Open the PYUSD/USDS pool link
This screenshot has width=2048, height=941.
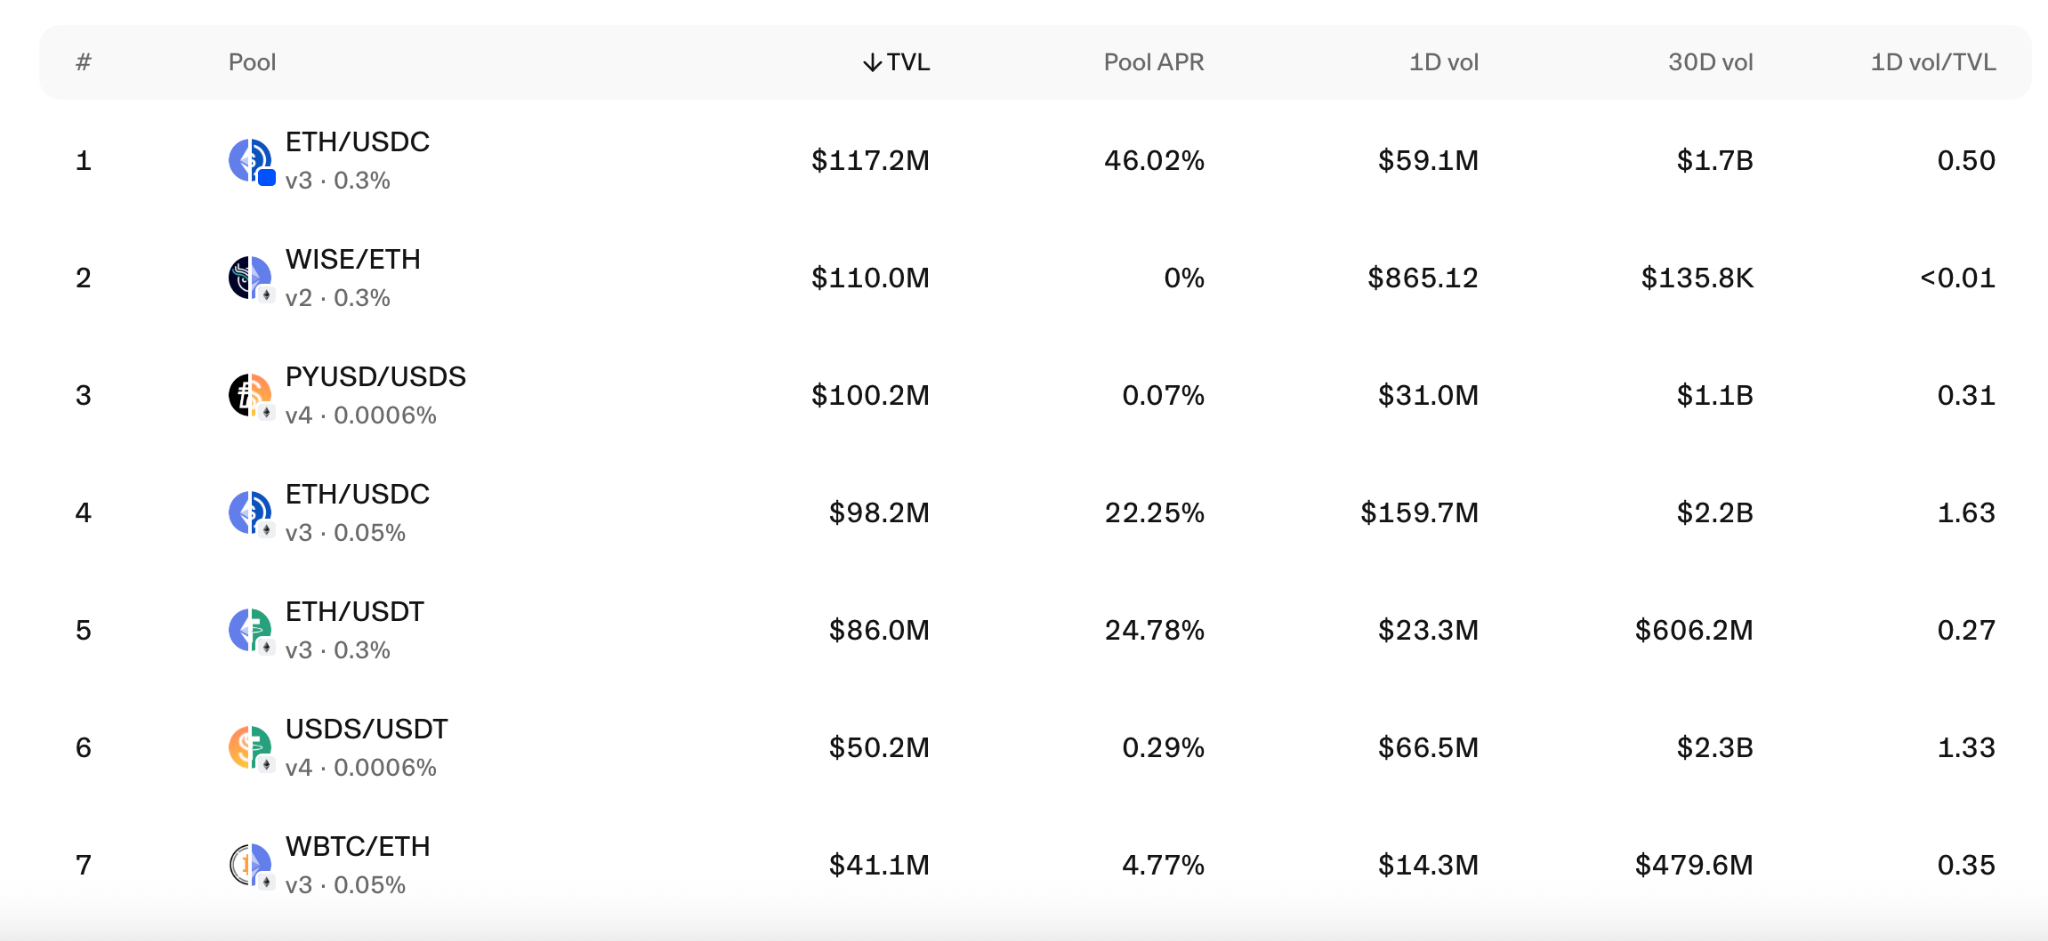coord(376,377)
